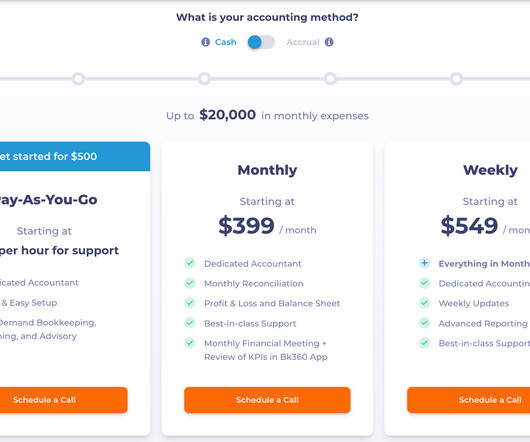Click the third visible expense slider stop
This screenshot has height=442, width=530.
(330, 79)
